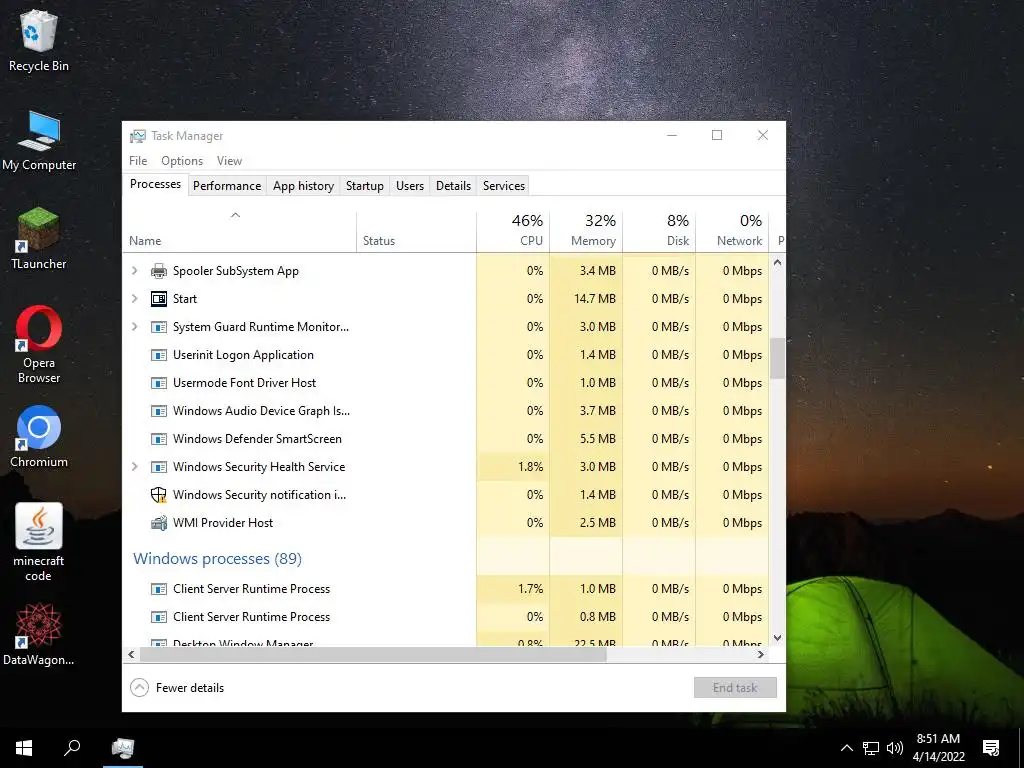Sort by the Memory column header
This screenshot has width=1024, height=768.
point(586,232)
